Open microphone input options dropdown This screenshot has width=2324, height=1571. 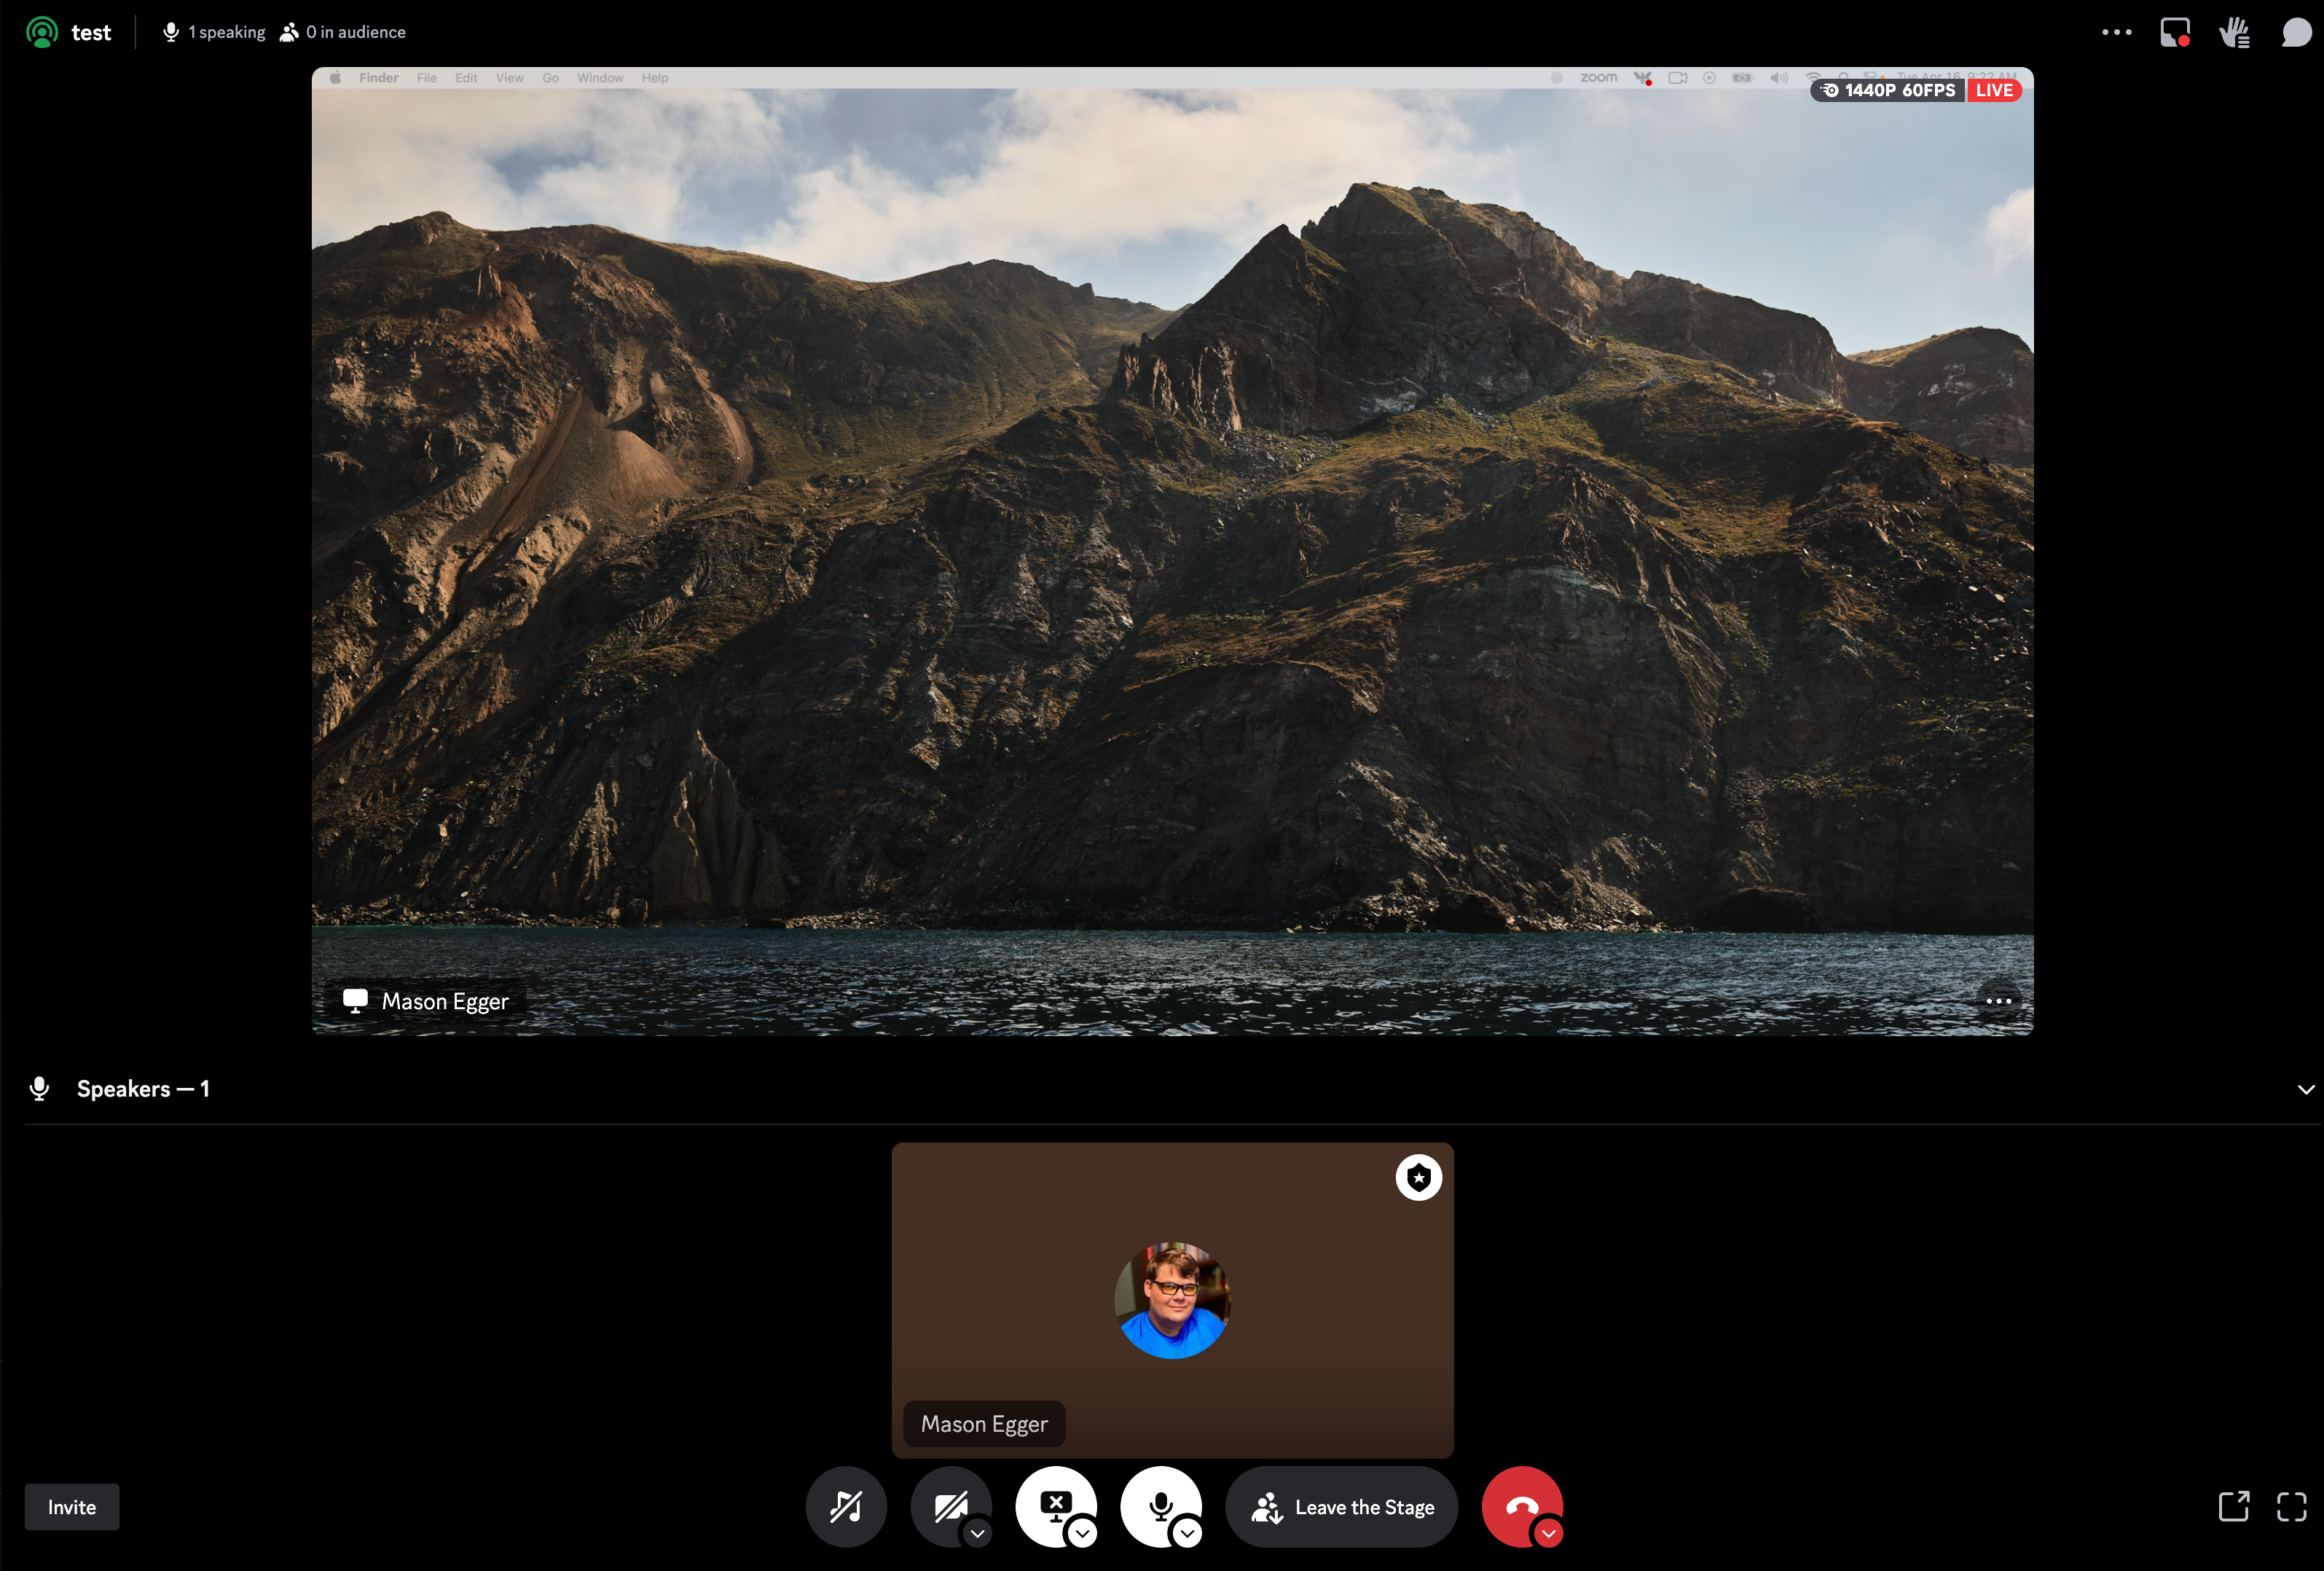[1187, 1533]
